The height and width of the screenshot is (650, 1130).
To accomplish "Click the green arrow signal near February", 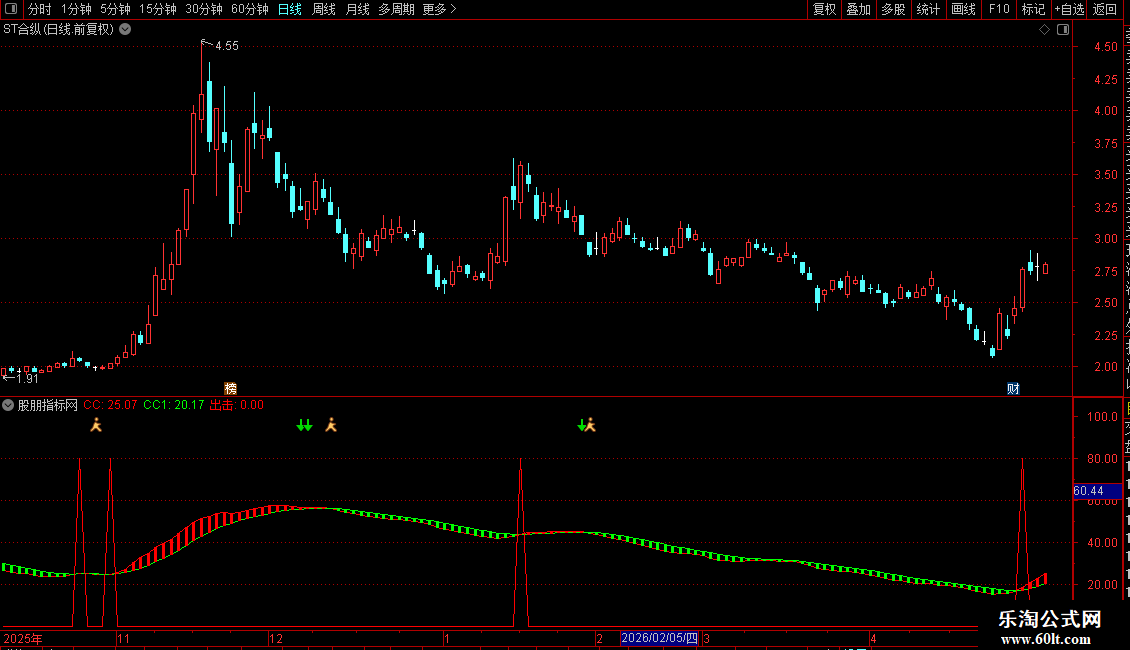I will pos(582,425).
